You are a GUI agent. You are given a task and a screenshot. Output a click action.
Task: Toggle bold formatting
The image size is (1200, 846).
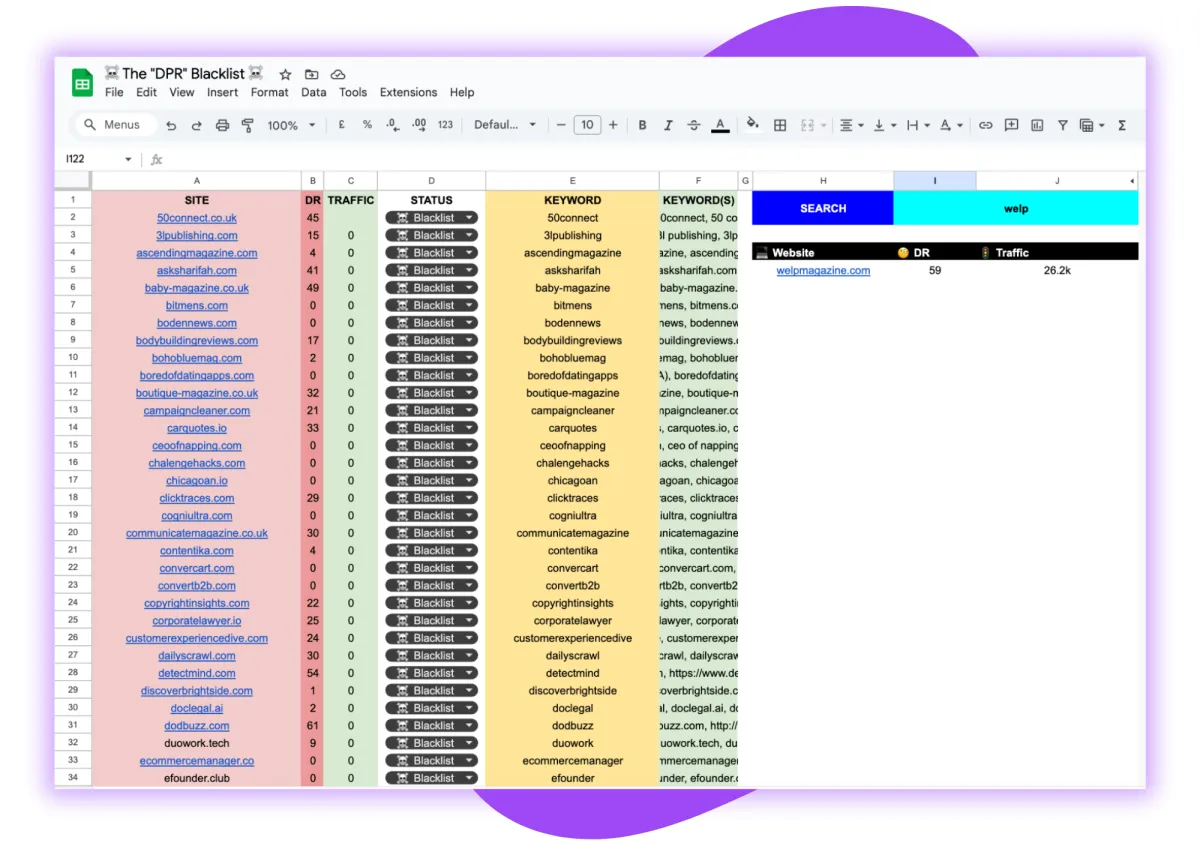click(642, 125)
